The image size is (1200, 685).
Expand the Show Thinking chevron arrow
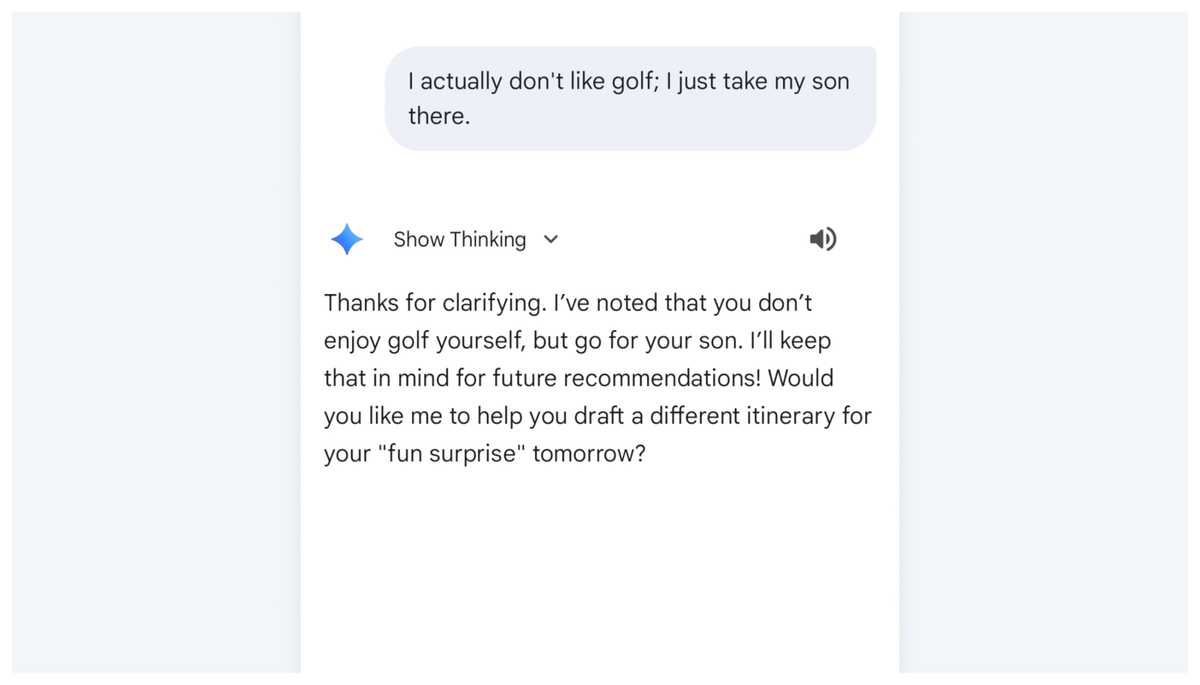coord(551,240)
